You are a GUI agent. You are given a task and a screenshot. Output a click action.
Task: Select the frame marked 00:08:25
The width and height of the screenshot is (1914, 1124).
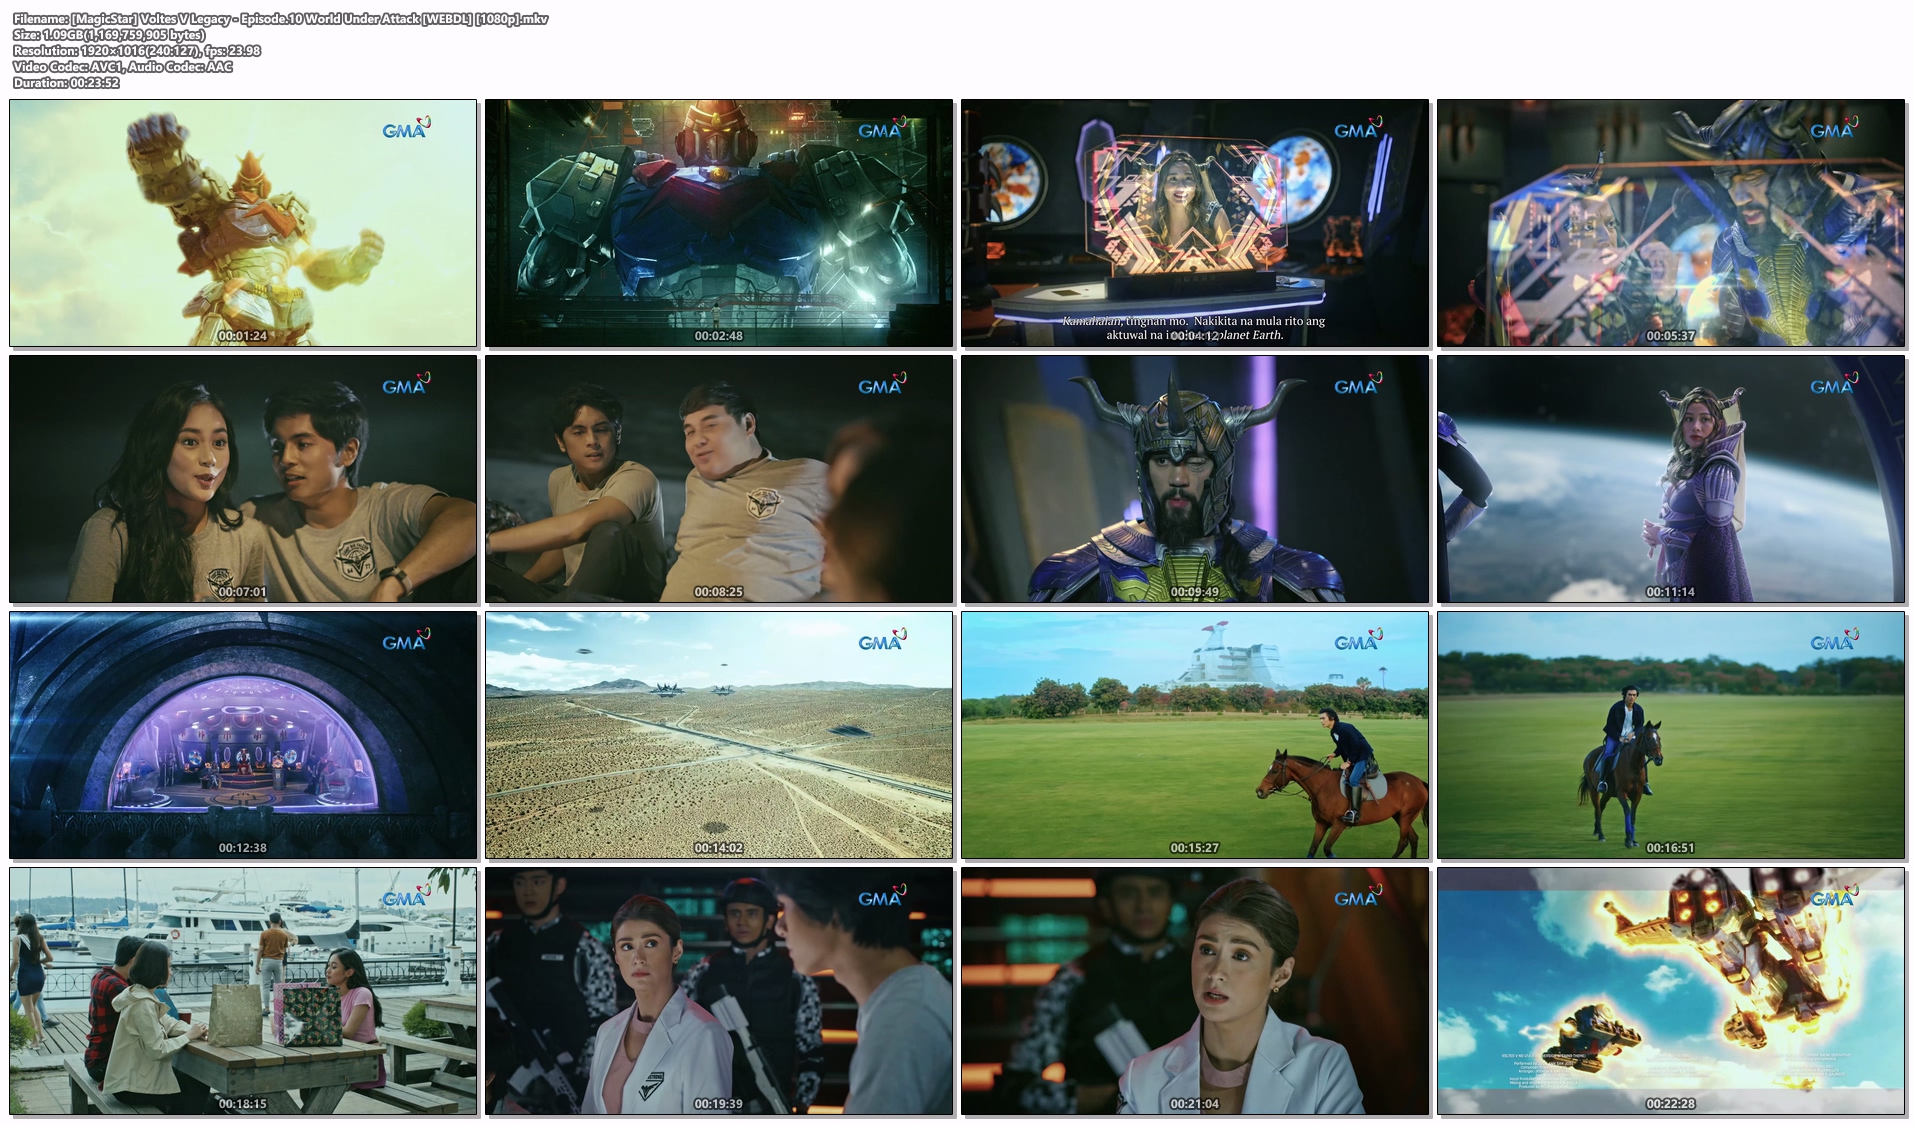click(719, 479)
